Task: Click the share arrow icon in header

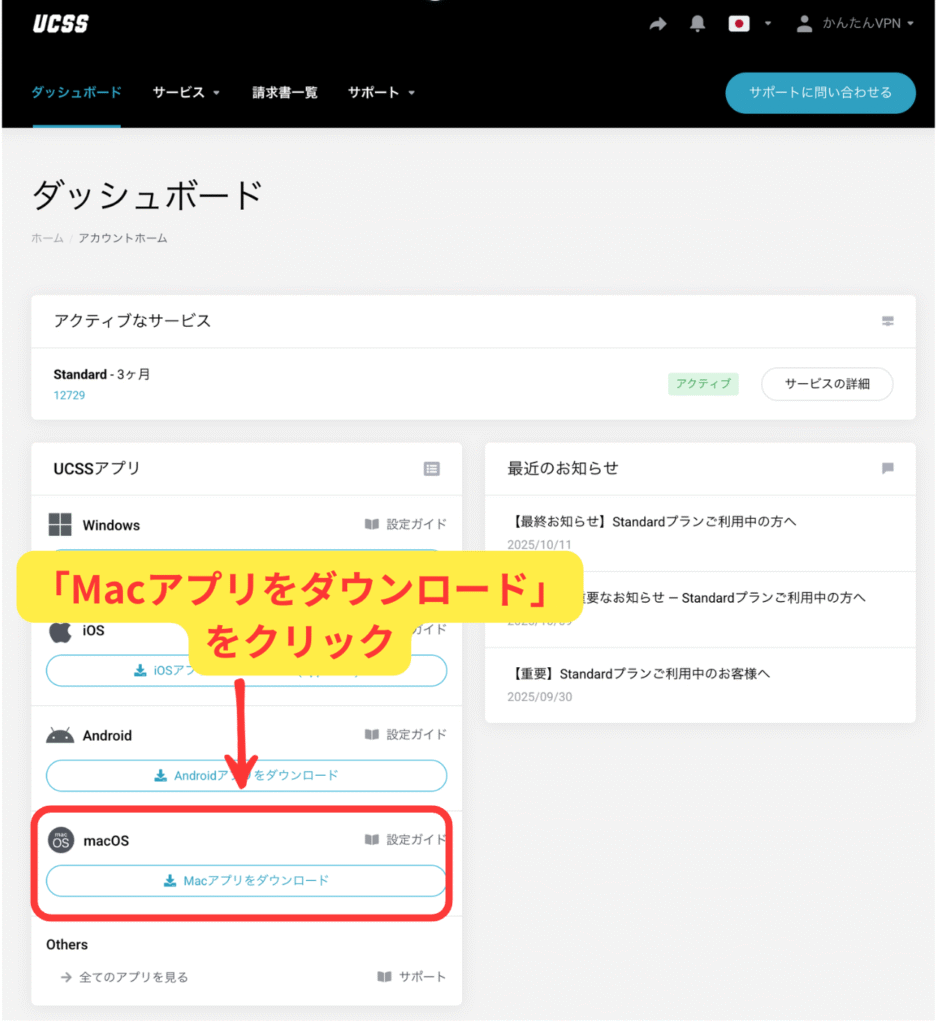Action: [658, 25]
